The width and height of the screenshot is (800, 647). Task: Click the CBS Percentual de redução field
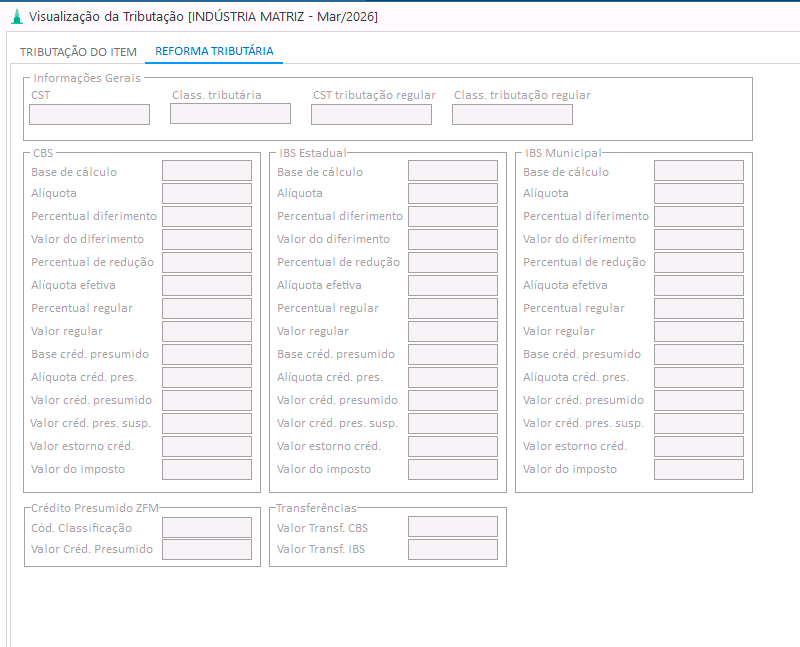207,263
